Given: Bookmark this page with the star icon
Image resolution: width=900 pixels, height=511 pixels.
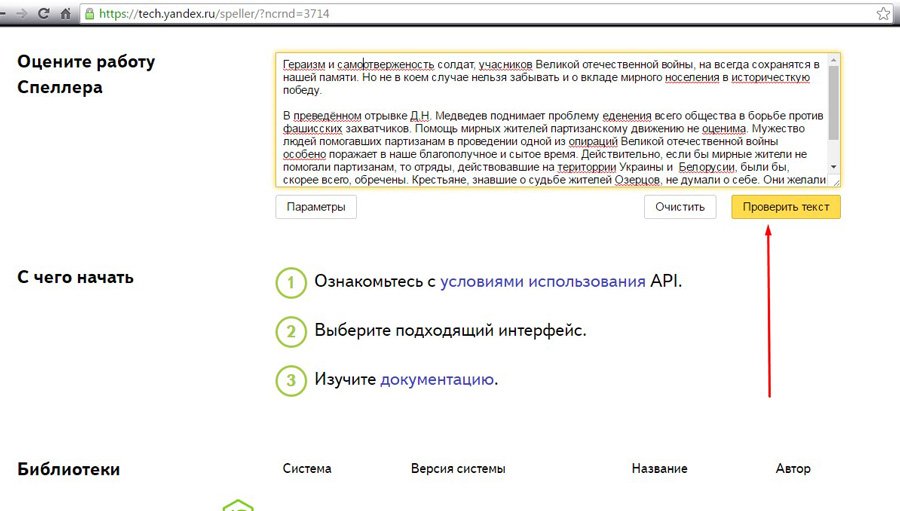Looking at the screenshot, I should [x=883, y=14].
